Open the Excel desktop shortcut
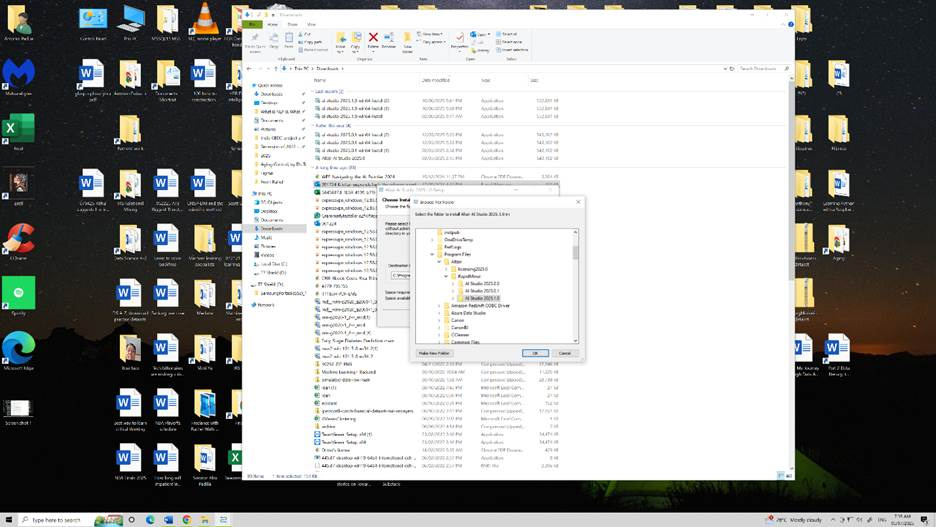 pos(19,132)
